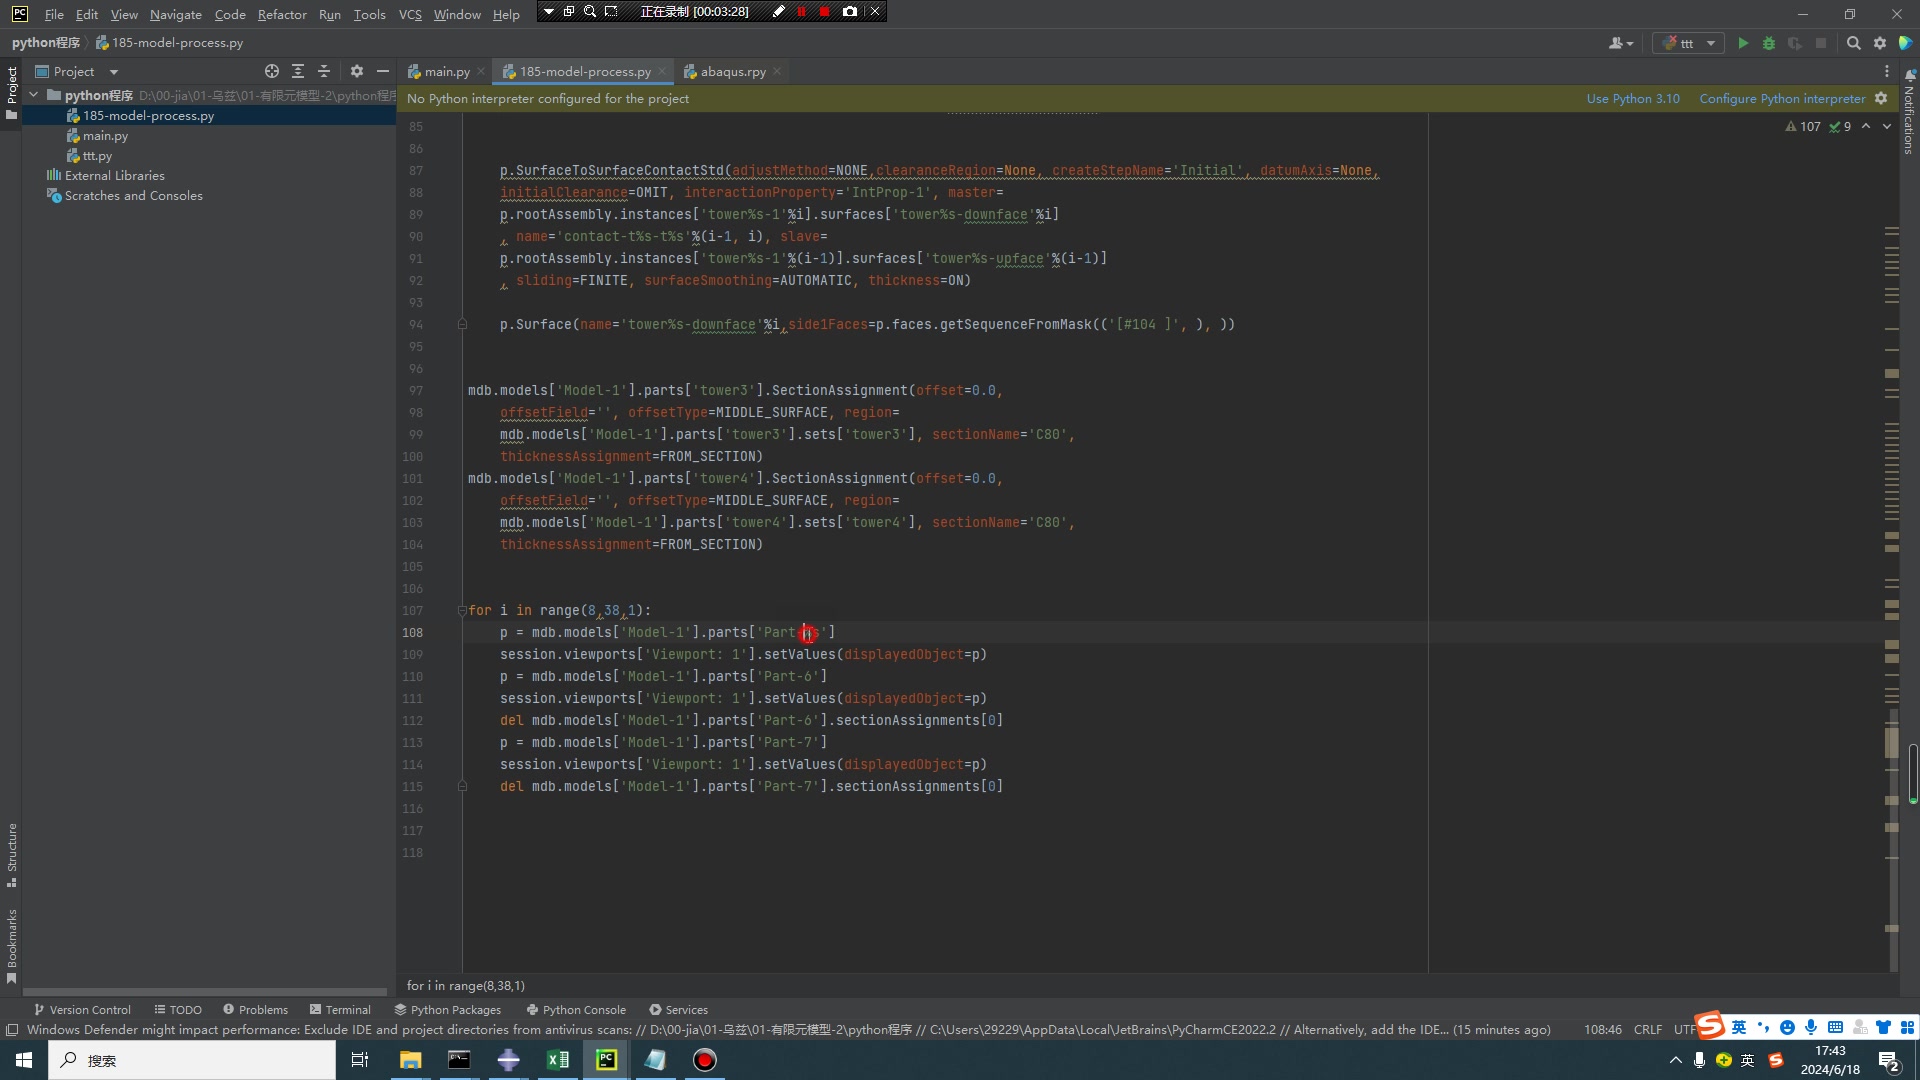Open the Project view selector dropdown
Screen dimensions: 1920x1080
pos(112,71)
